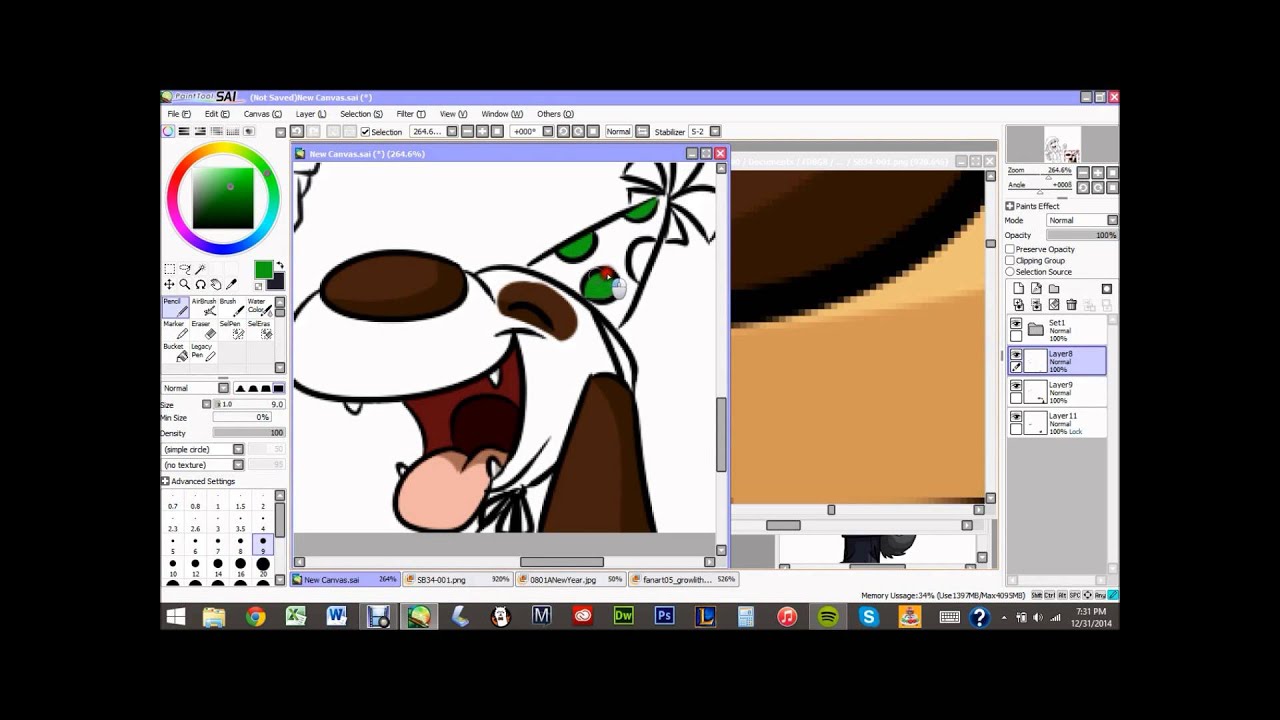
Task: Expand Advanced Settings
Action: (165, 481)
